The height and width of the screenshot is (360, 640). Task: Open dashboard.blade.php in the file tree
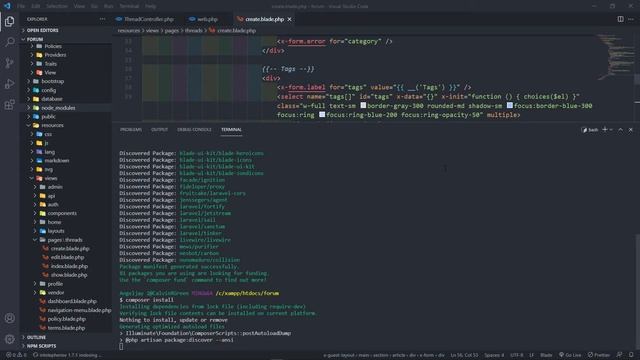(72, 301)
